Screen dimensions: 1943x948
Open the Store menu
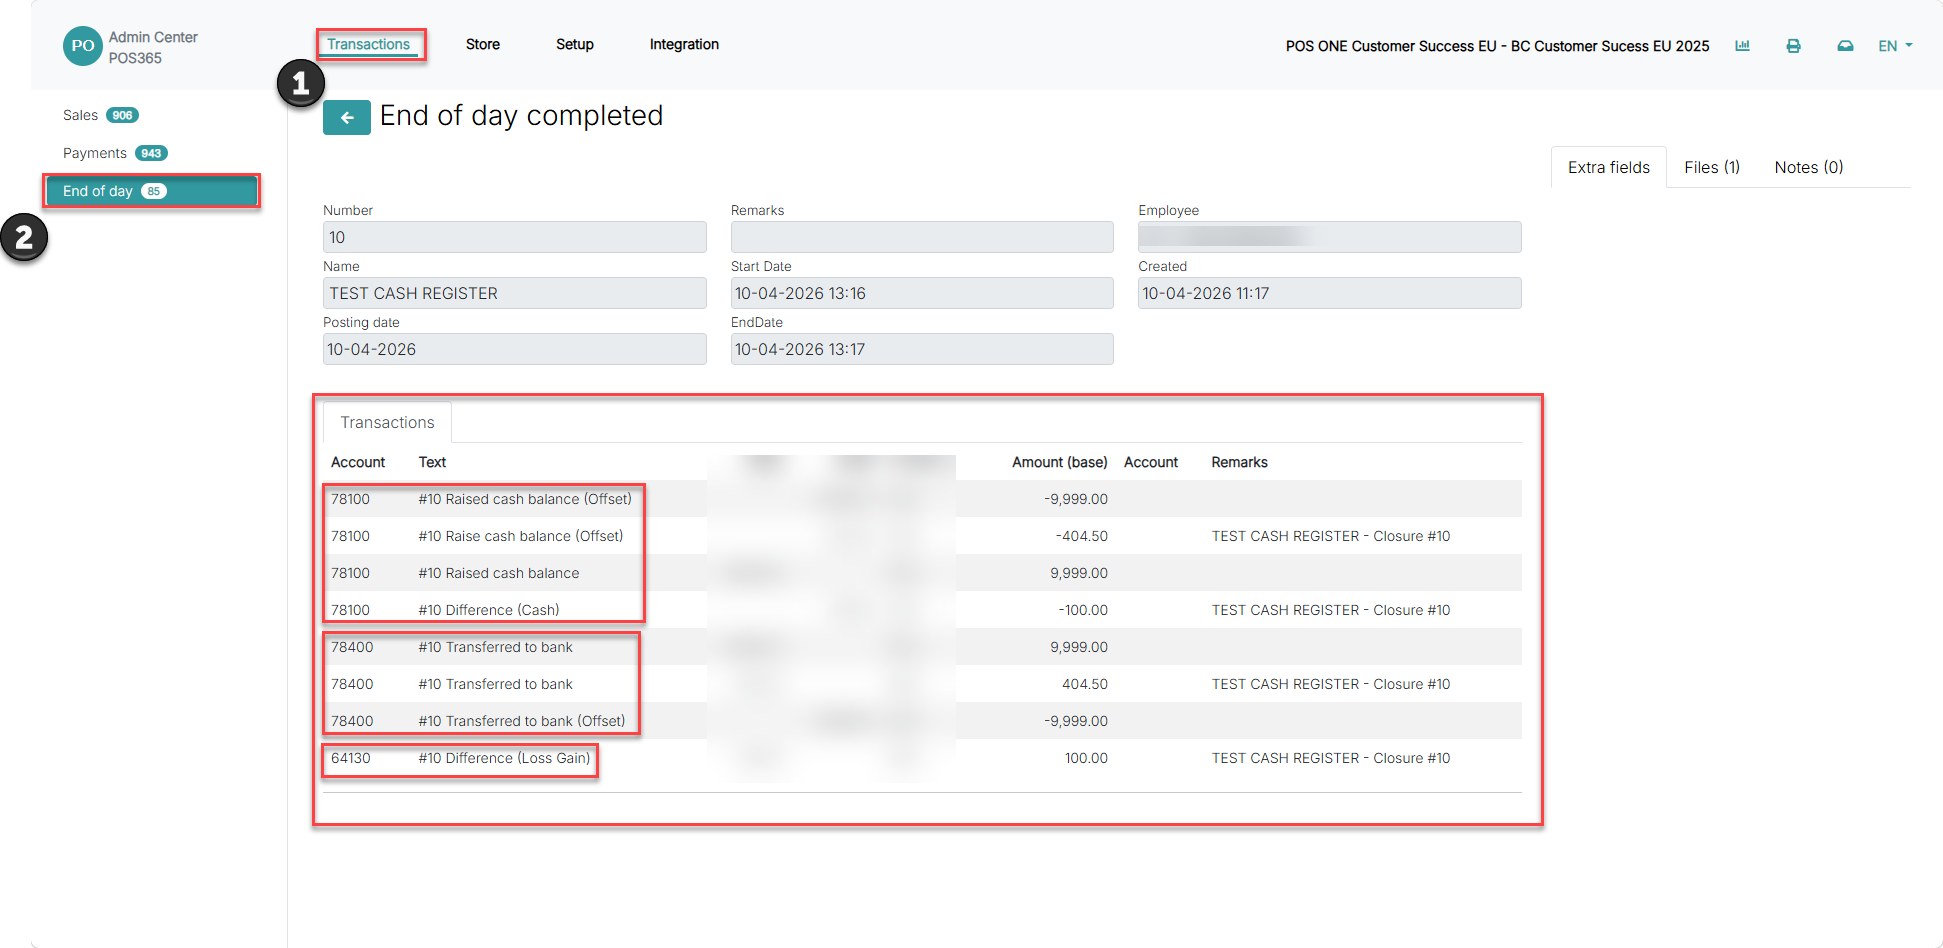tap(483, 44)
